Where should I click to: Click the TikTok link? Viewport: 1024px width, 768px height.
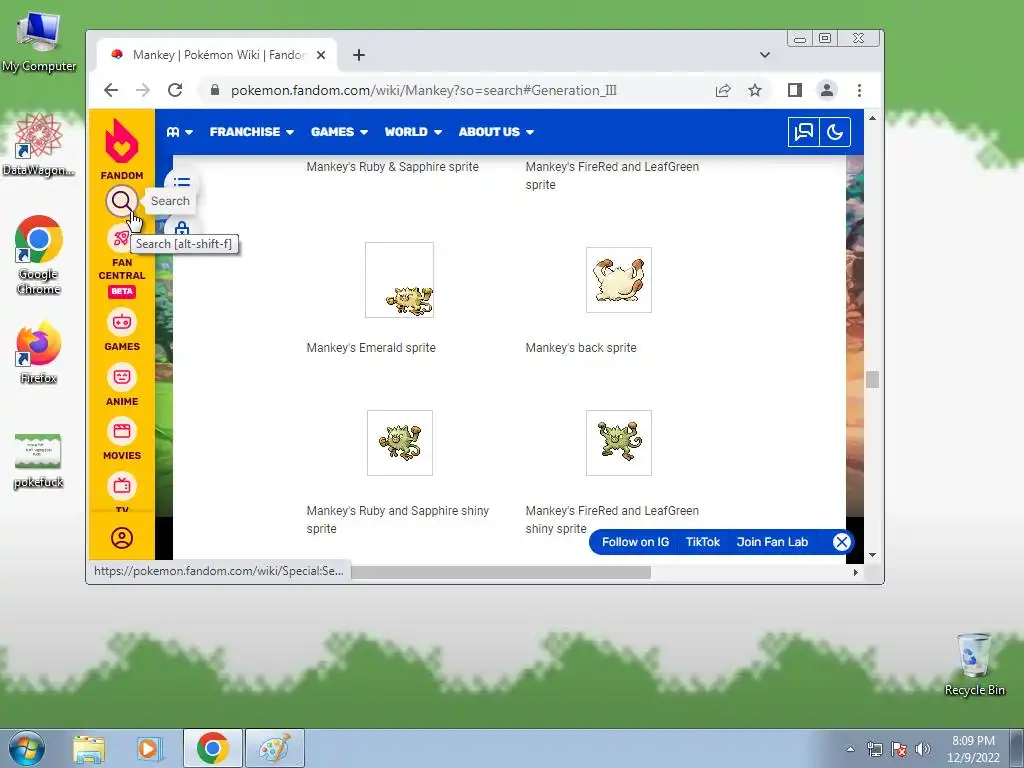[703, 542]
